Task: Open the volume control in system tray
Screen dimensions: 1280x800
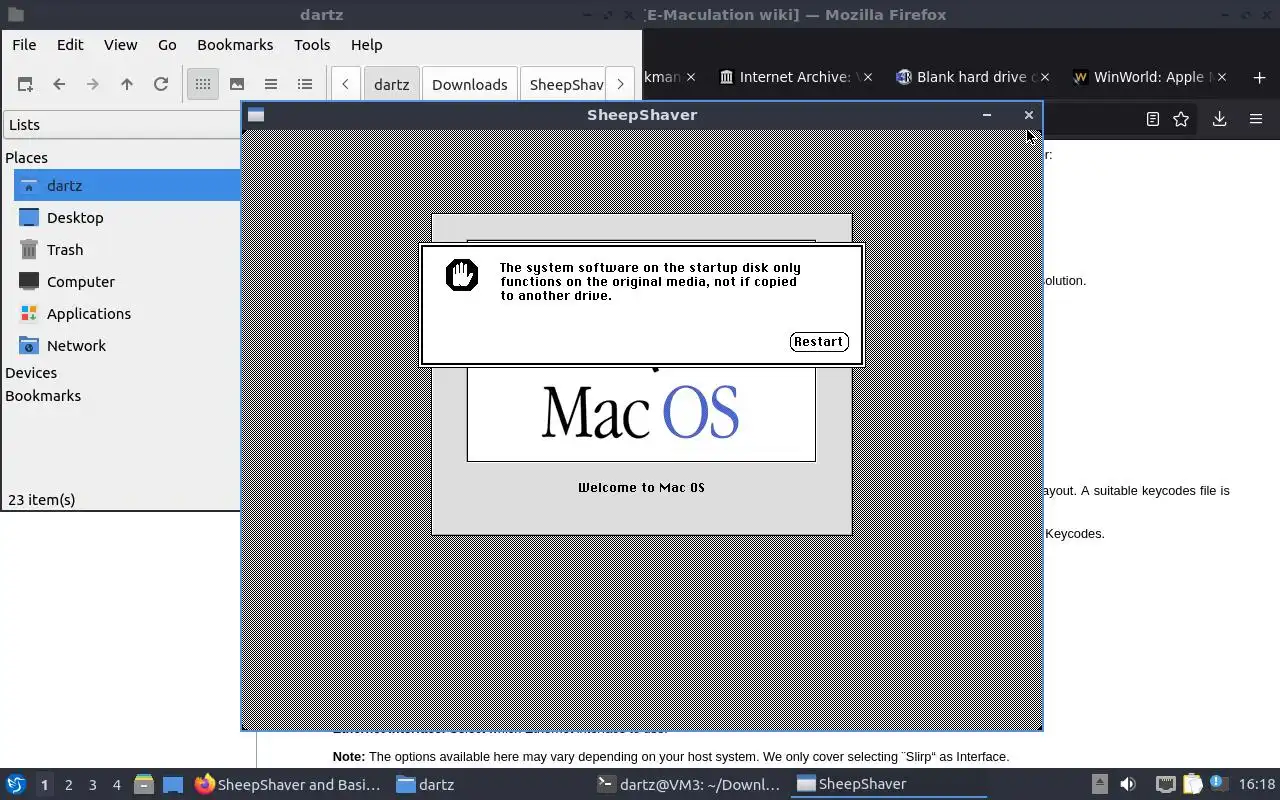Action: 1128,785
